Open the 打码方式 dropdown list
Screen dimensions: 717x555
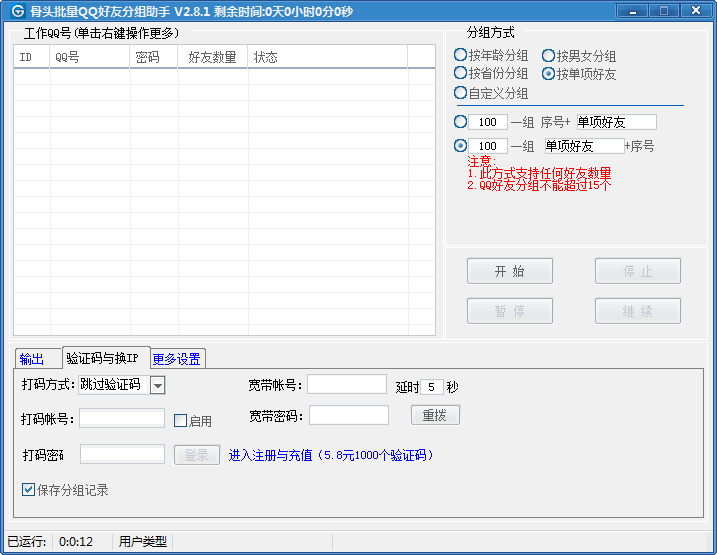[158, 385]
